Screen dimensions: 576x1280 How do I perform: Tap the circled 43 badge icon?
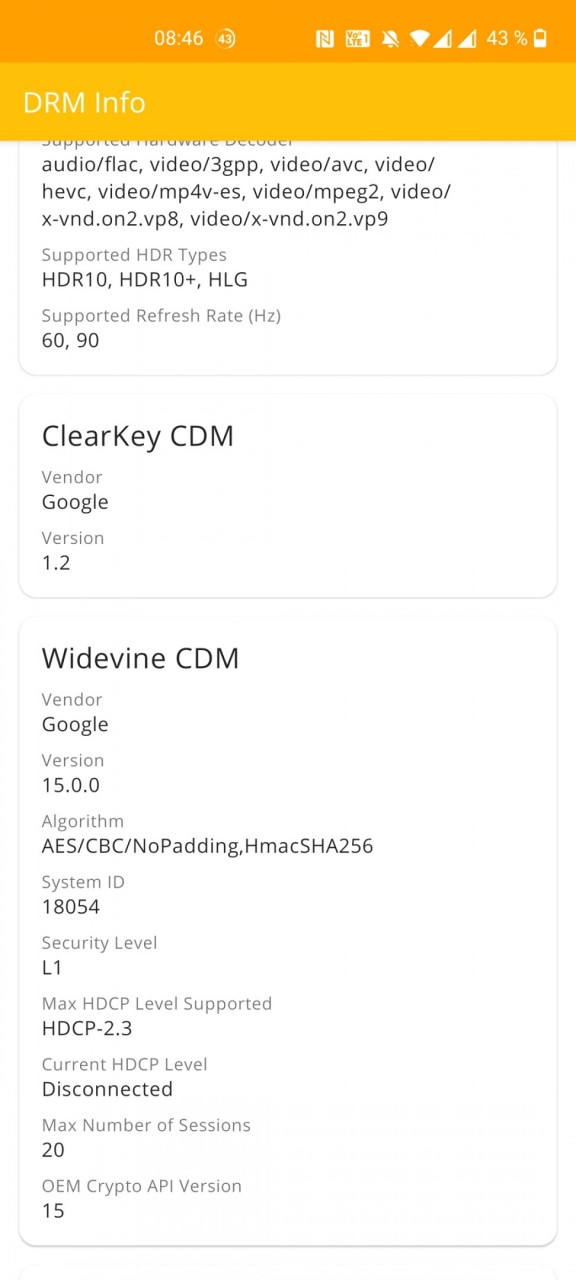pos(226,39)
